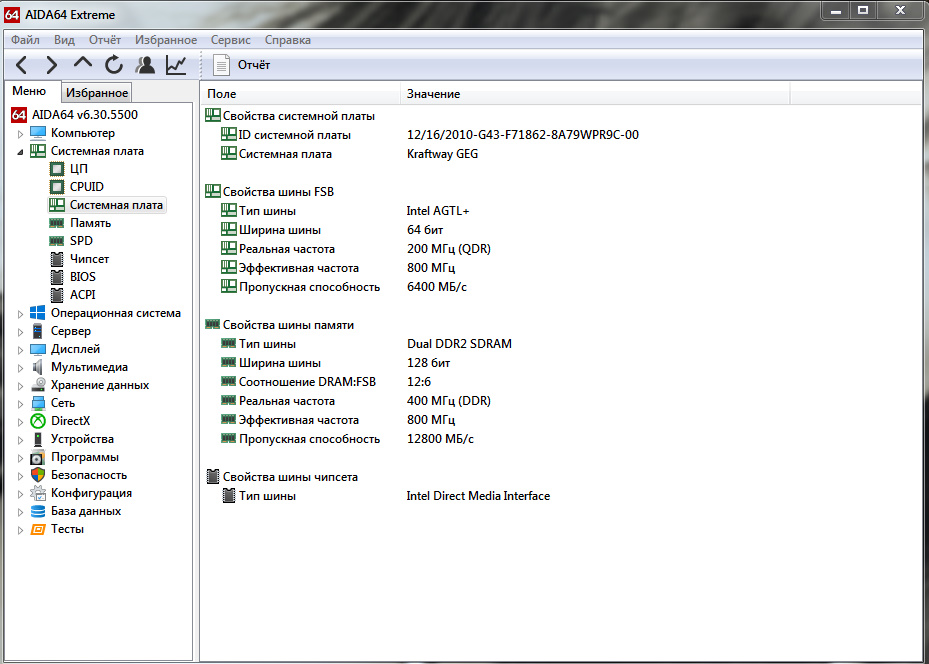Click the Программы icon in the tree
This screenshot has height=664, width=929.
(x=38, y=457)
